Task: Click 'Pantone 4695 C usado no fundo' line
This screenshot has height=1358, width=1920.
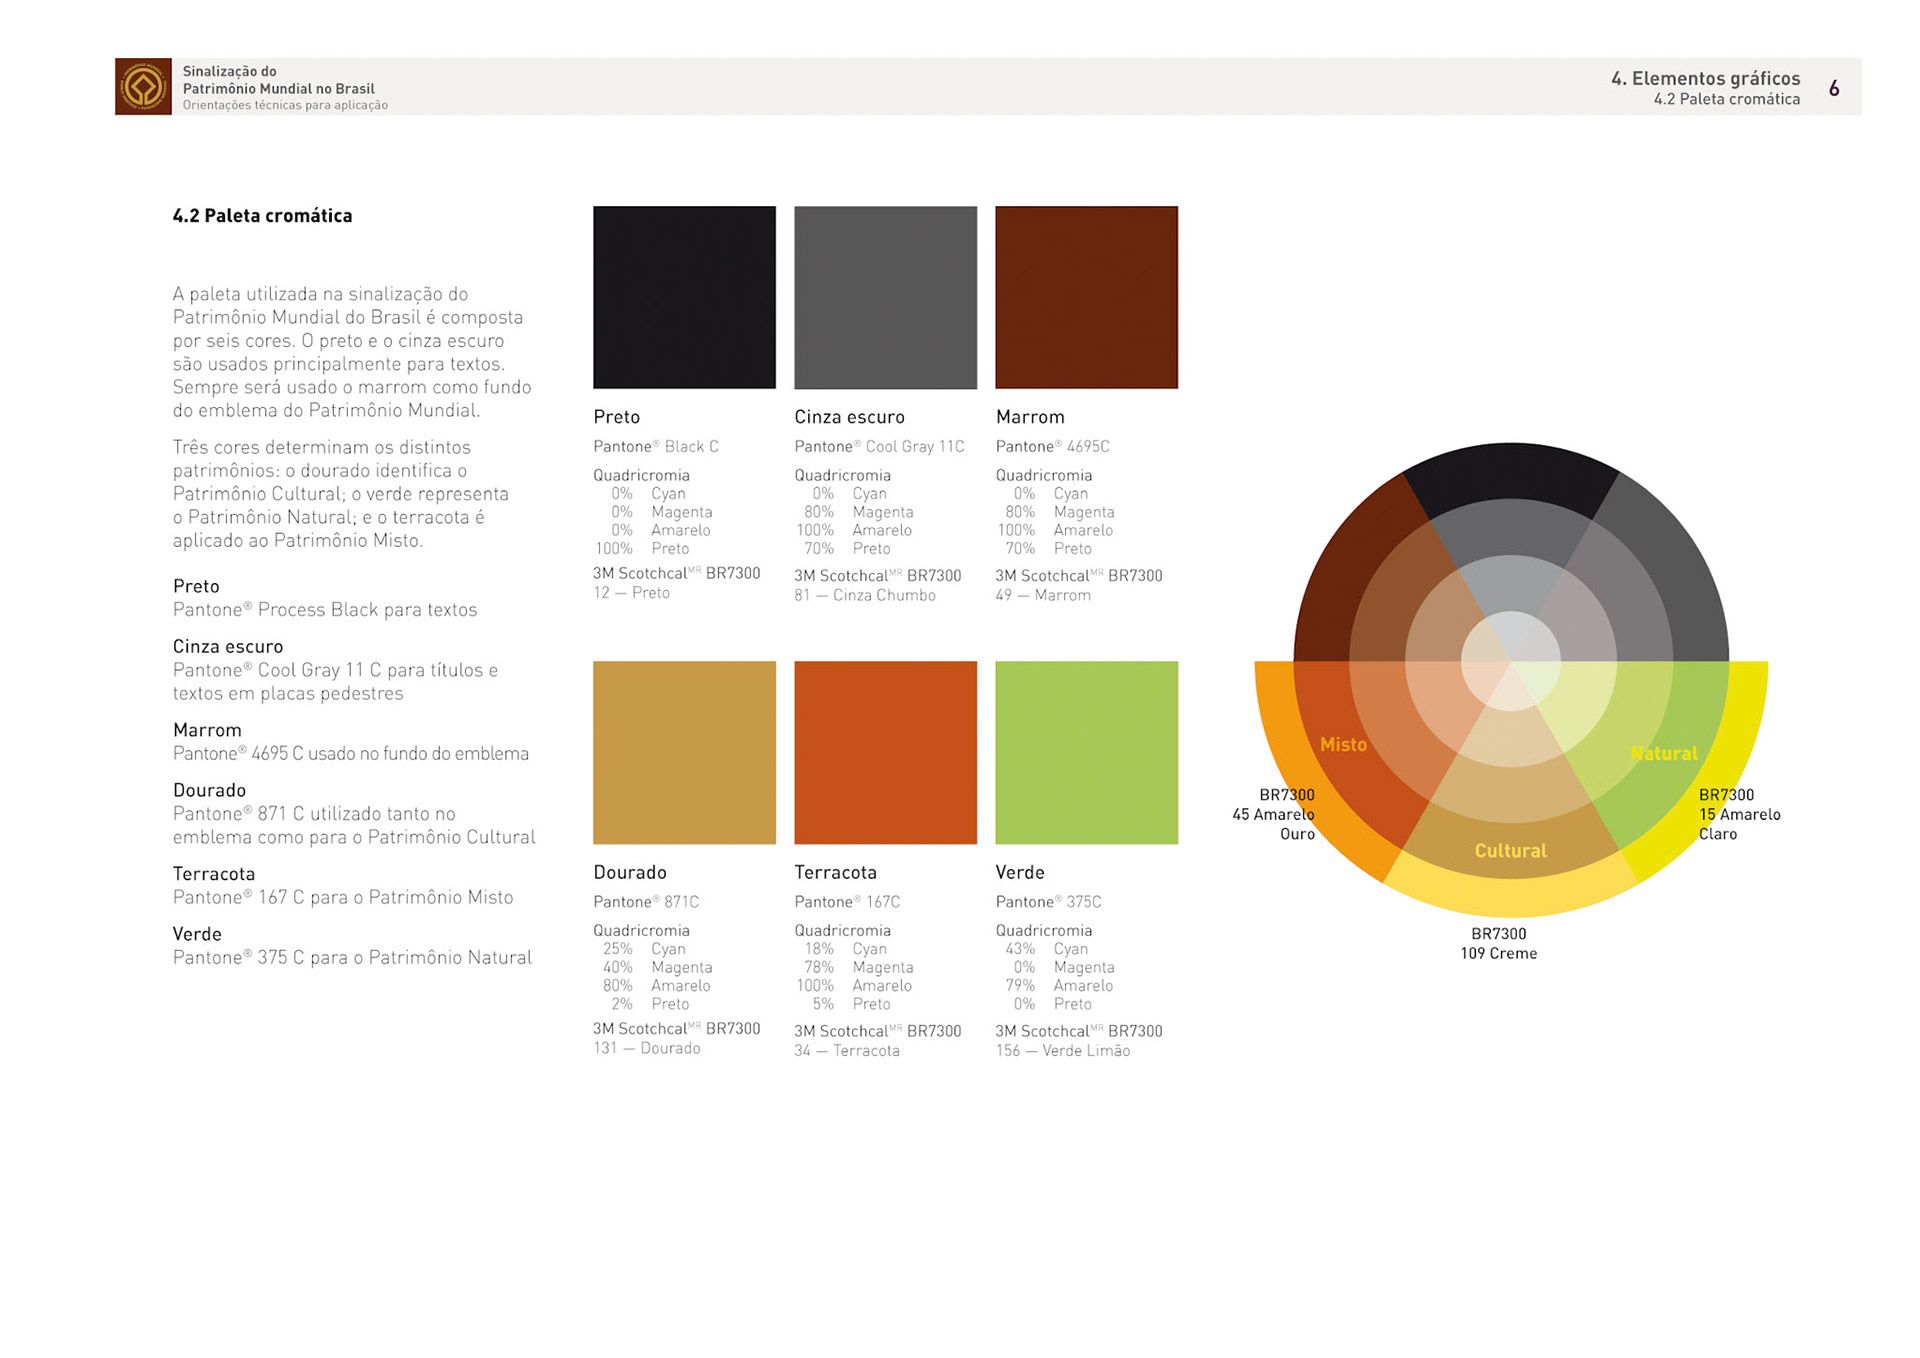Action: pyautogui.click(x=351, y=753)
